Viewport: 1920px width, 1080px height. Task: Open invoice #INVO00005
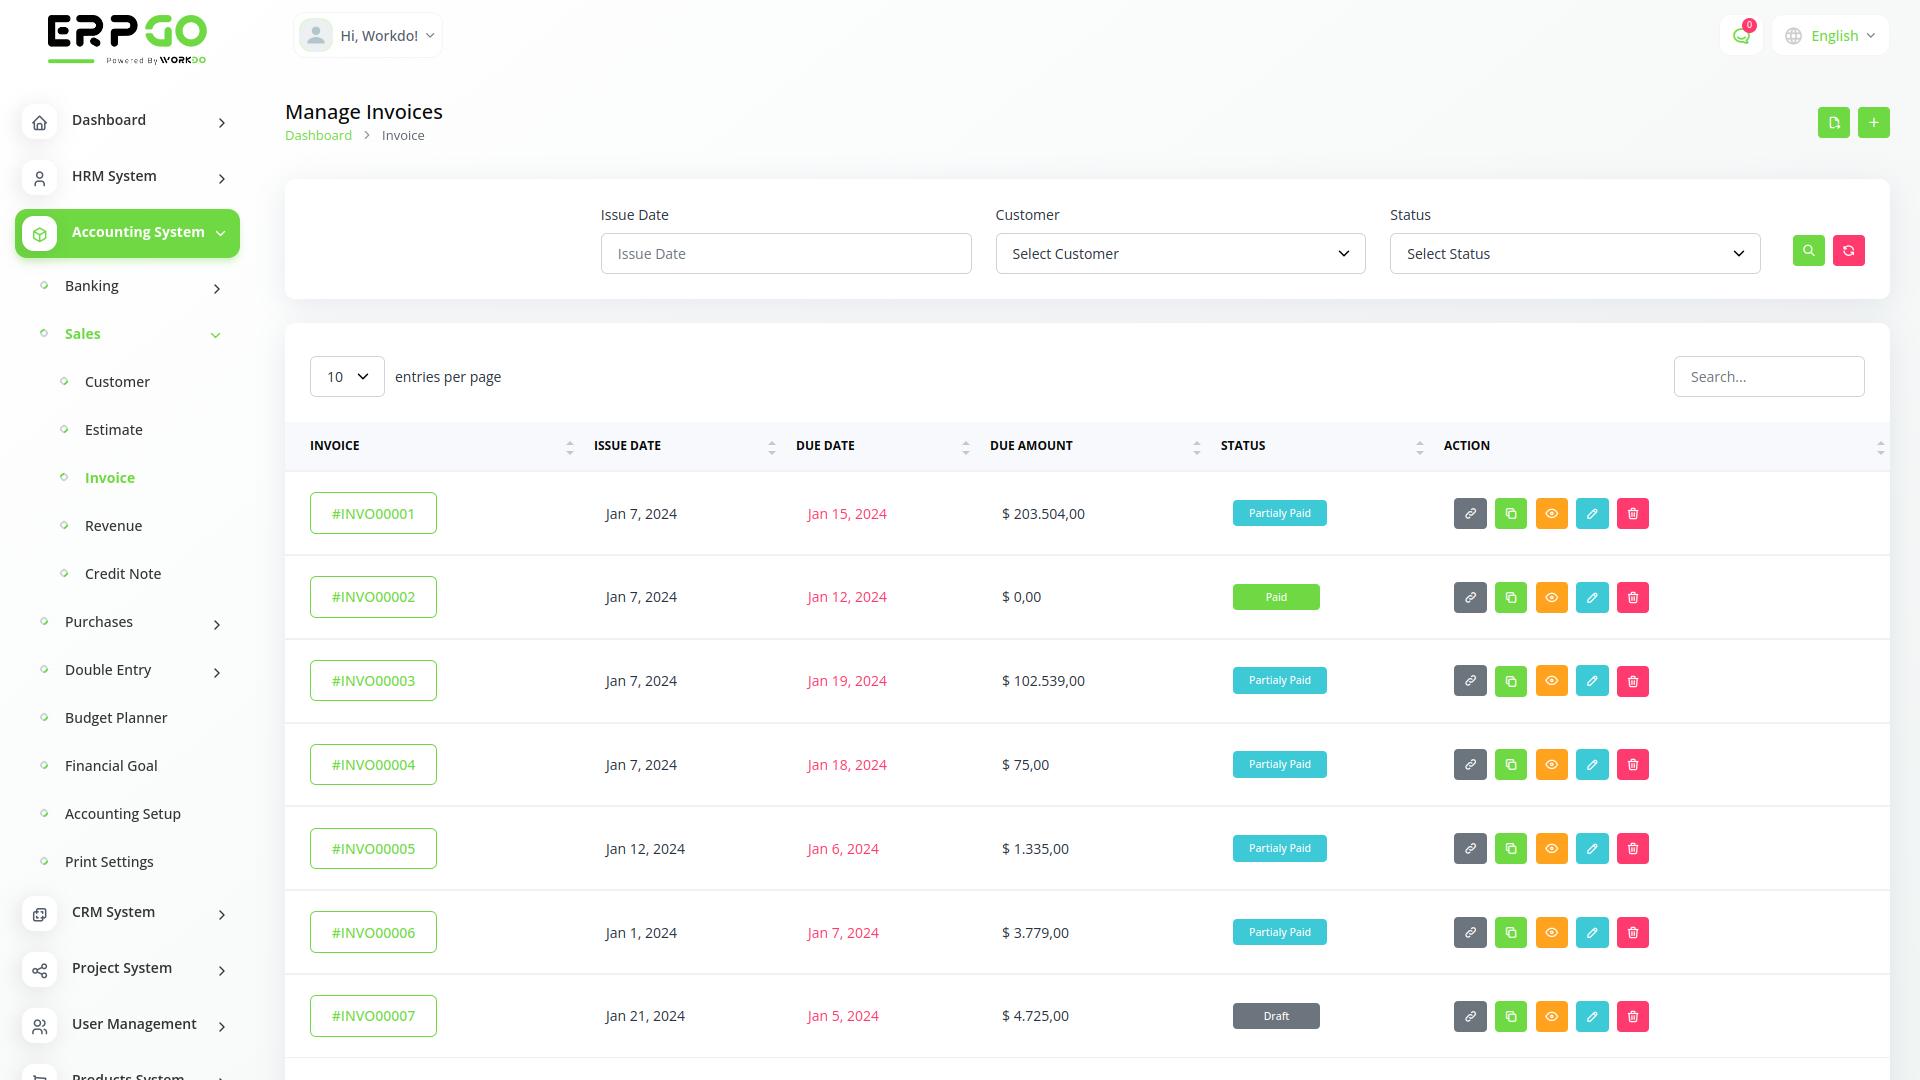(x=373, y=848)
